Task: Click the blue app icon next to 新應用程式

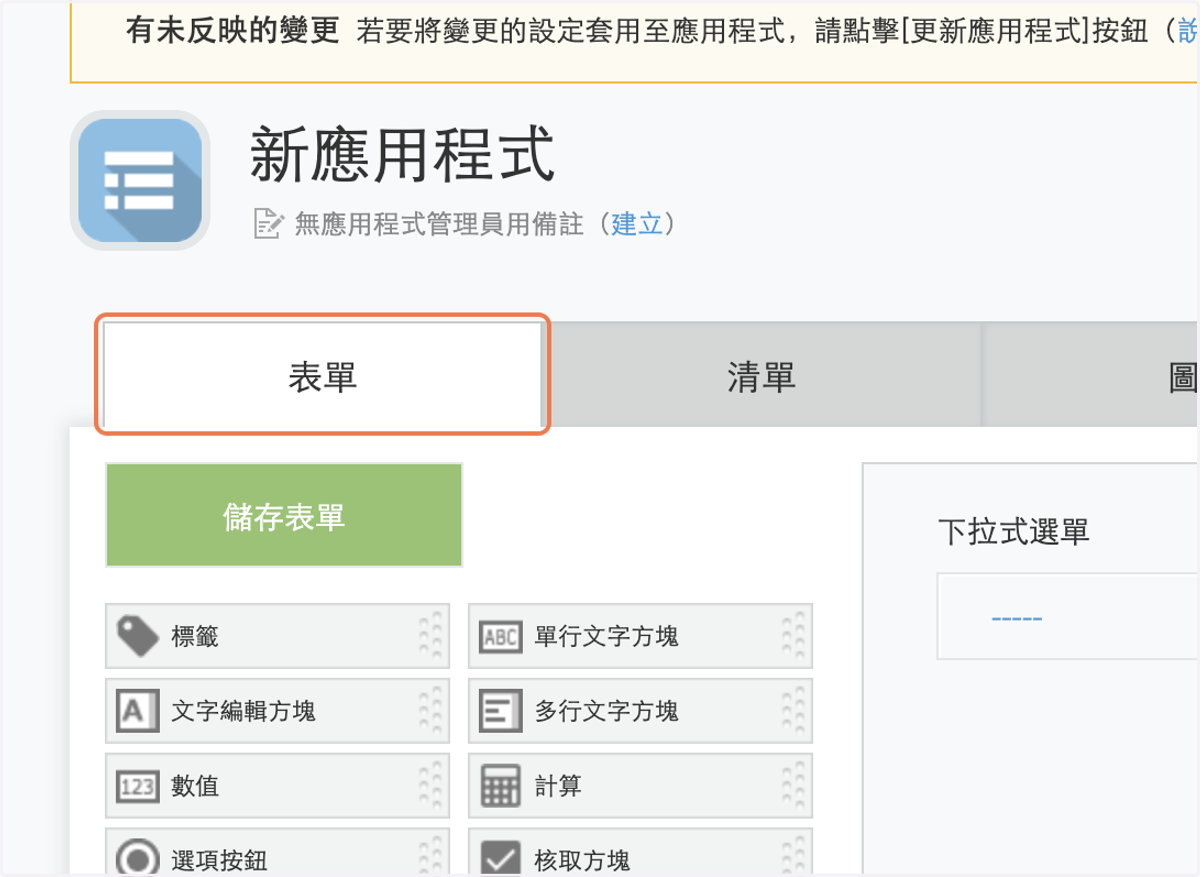Action: (x=140, y=180)
